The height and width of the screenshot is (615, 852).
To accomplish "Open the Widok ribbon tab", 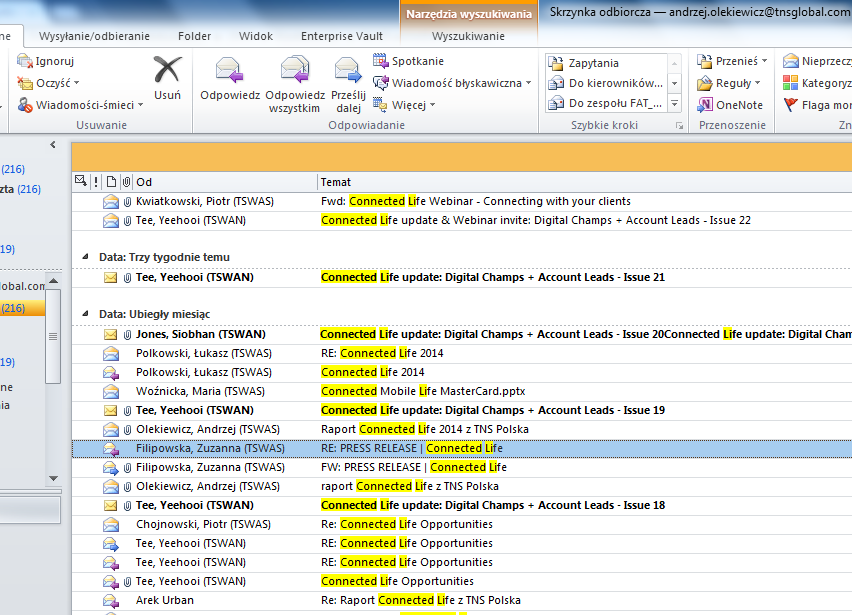I will pyautogui.click(x=255, y=36).
